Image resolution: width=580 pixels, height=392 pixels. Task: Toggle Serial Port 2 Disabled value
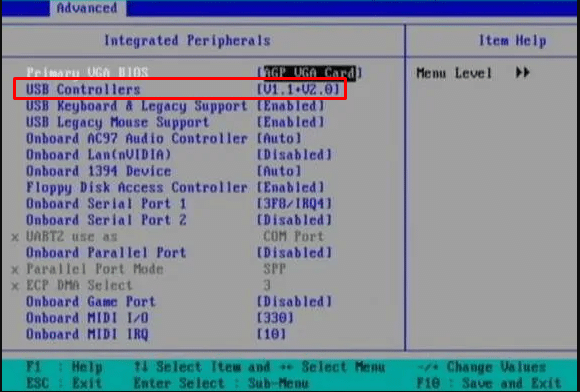click(294, 220)
